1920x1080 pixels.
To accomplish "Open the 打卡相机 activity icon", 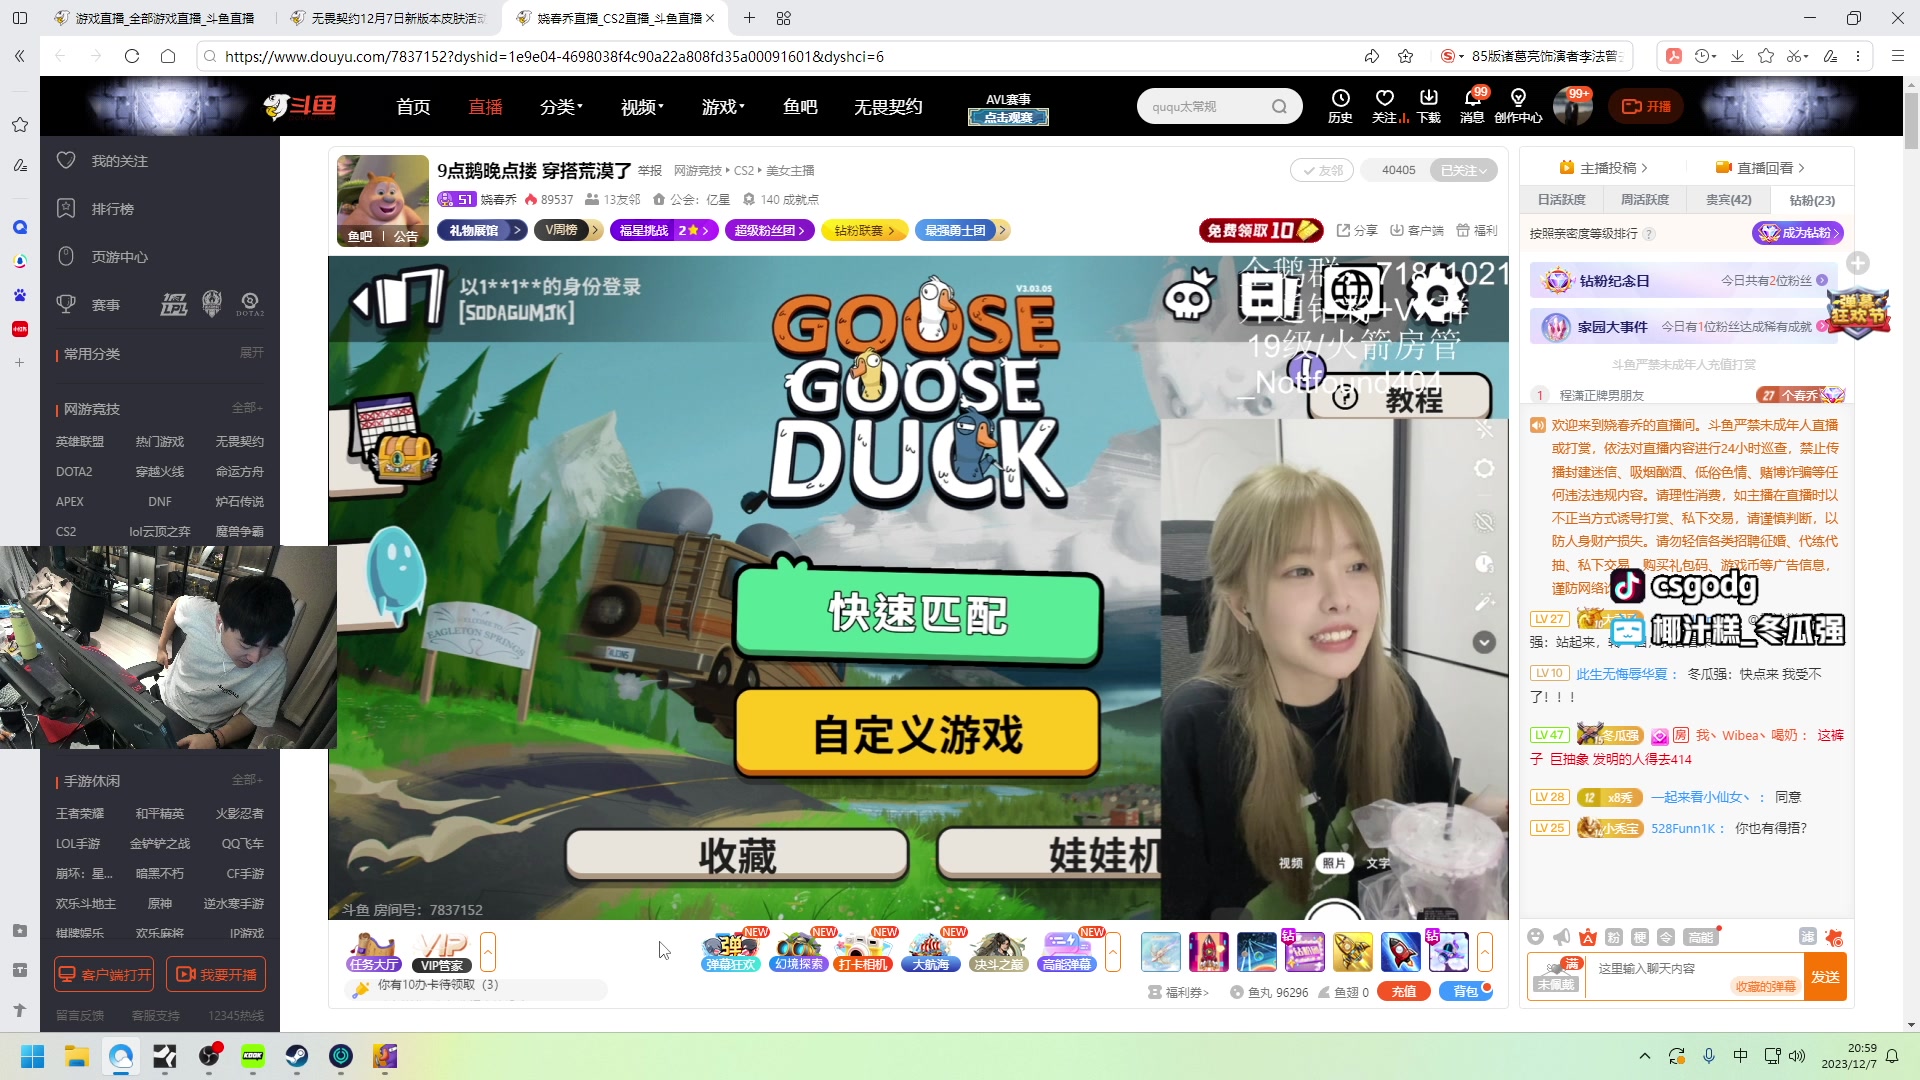I will click(x=864, y=952).
